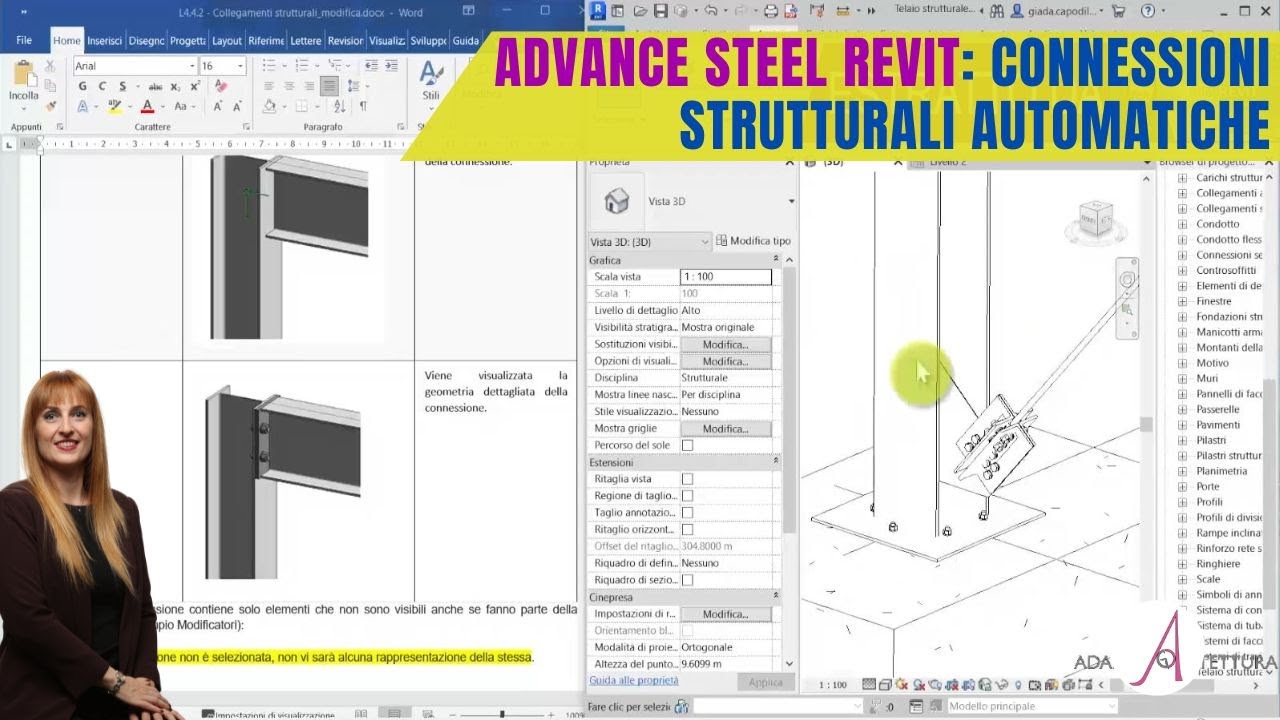The image size is (1280, 720).
Task: Toggle the Percorso del sole checkbox
Action: click(687, 445)
